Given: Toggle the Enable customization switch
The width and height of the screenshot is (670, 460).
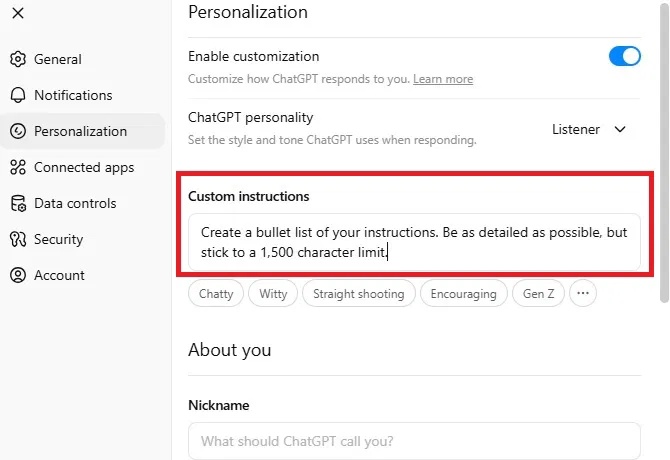Looking at the screenshot, I should [x=624, y=56].
